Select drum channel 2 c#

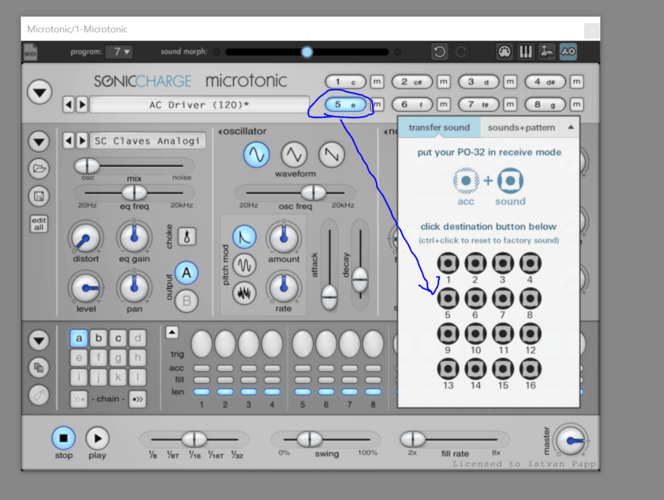pos(412,82)
